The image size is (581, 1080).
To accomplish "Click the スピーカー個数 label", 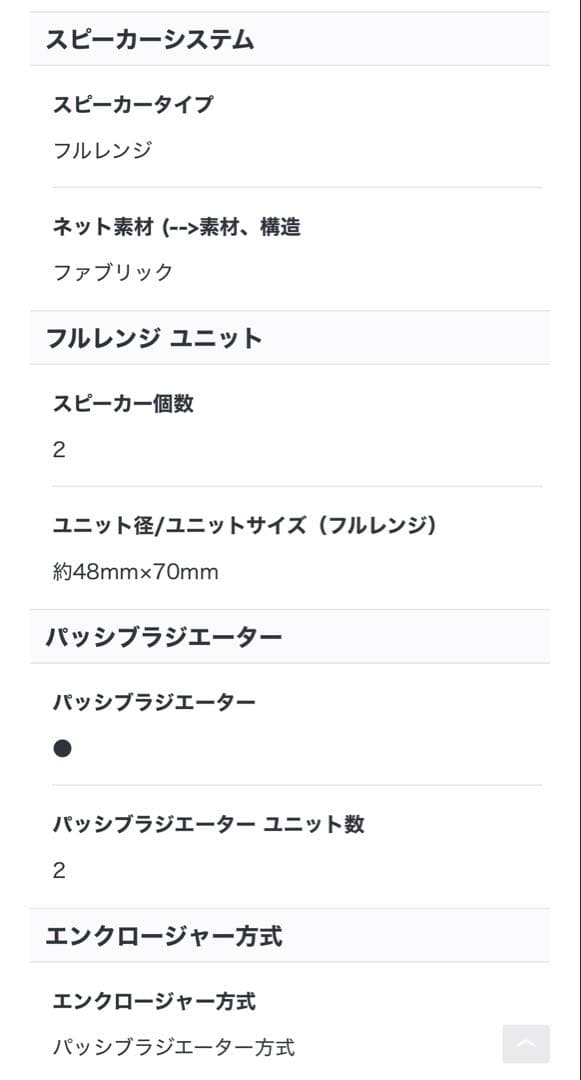I will pos(124,404).
